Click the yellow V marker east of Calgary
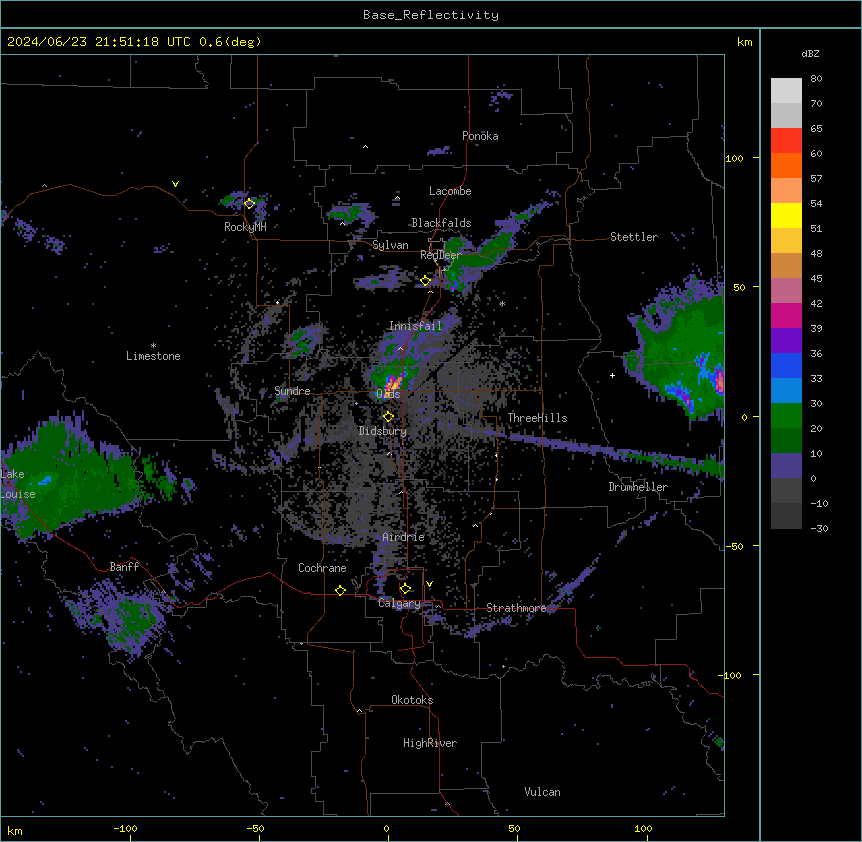Image resolution: width=862 pixels, height=842 pixels. click(429, 584)
